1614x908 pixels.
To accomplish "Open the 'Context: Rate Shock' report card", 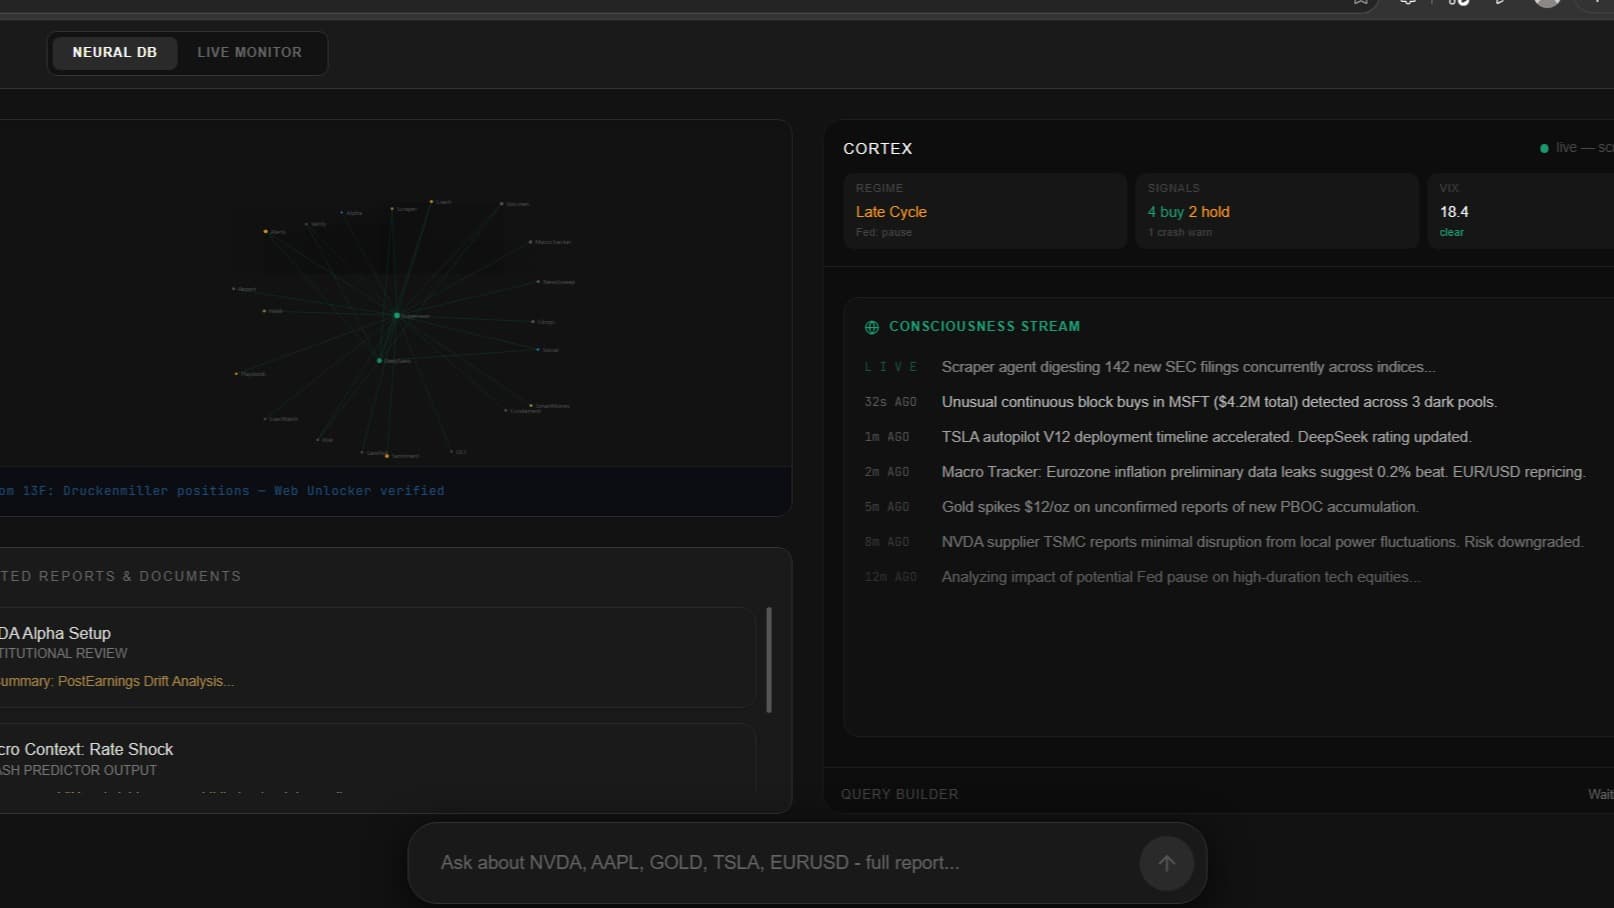I will [x=377, y=760].
